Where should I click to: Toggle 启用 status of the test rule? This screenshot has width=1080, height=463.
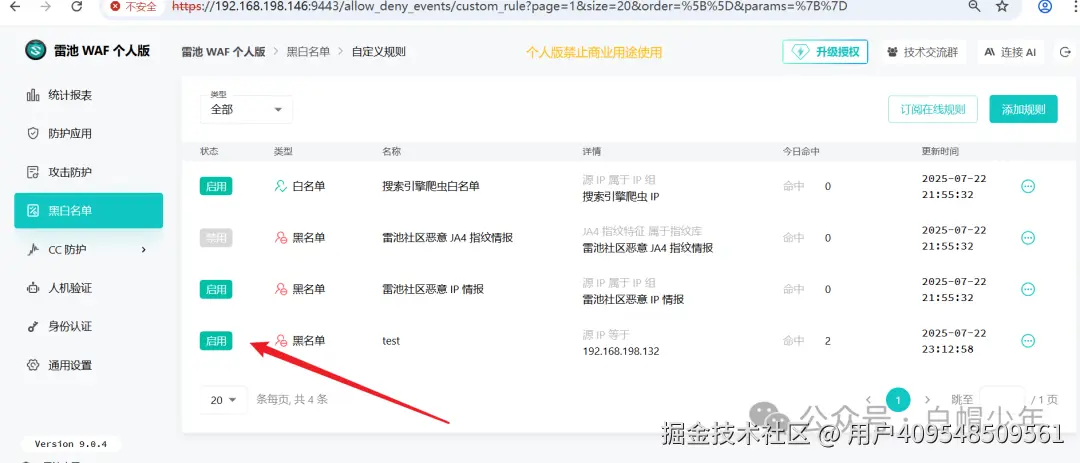point(216,340)
